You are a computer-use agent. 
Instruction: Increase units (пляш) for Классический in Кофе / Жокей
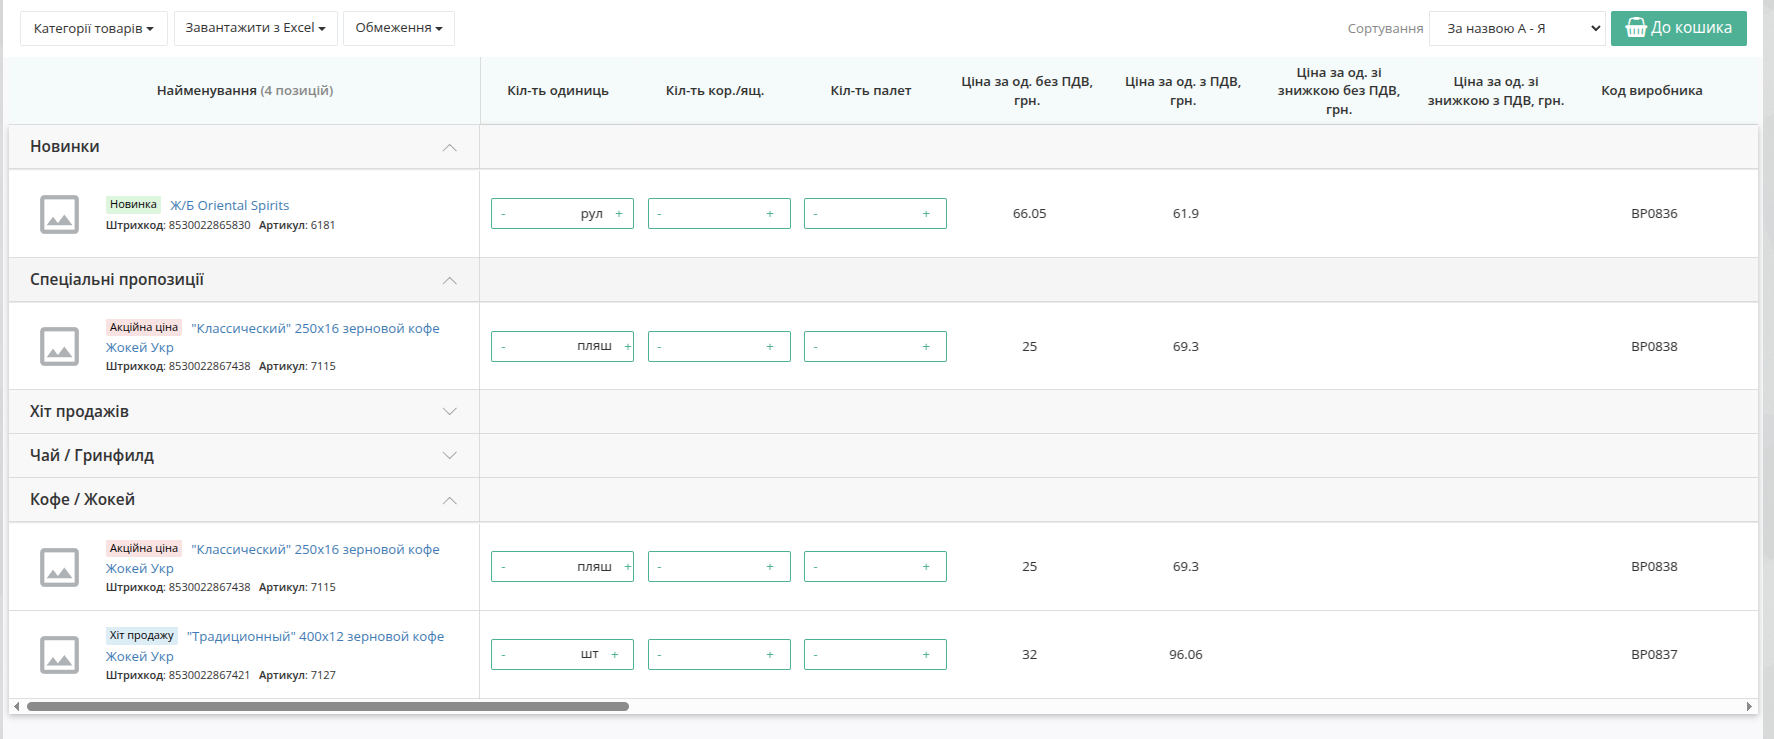point(627,567)
